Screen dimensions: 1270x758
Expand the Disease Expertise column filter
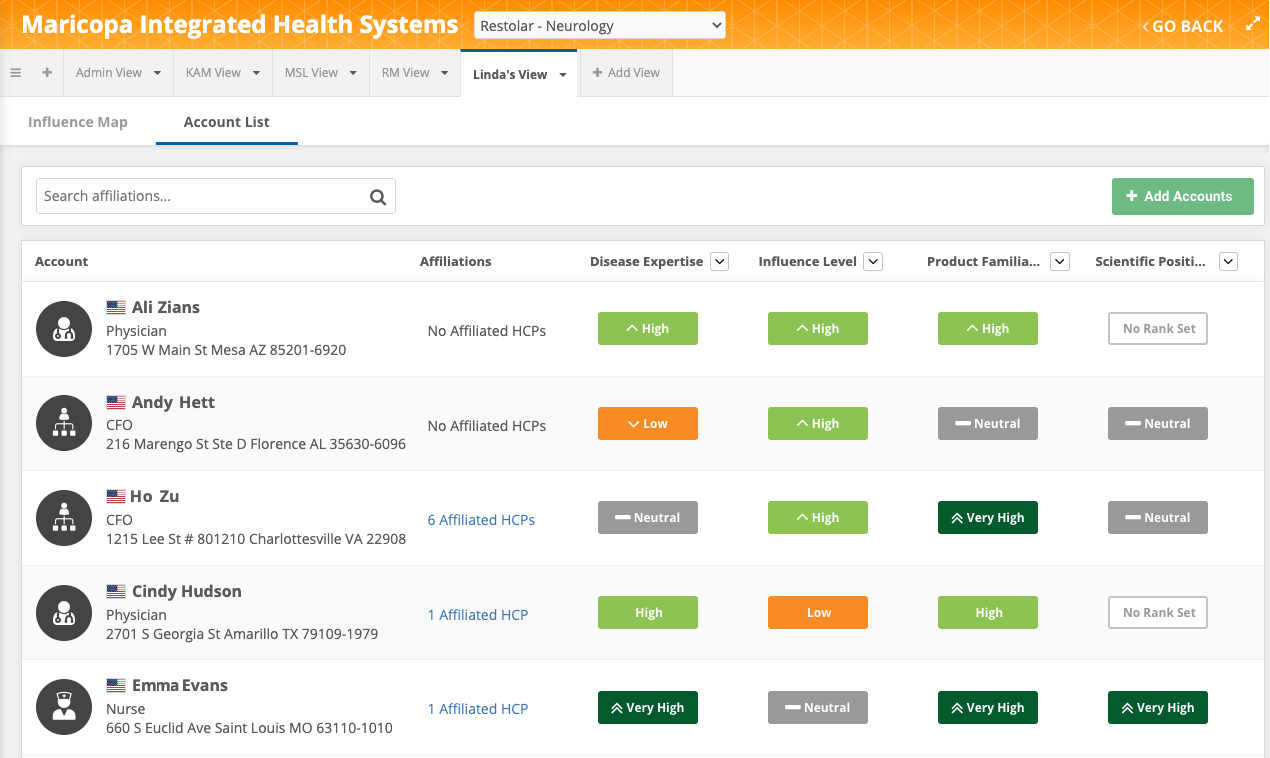click(x=719, y=262)
